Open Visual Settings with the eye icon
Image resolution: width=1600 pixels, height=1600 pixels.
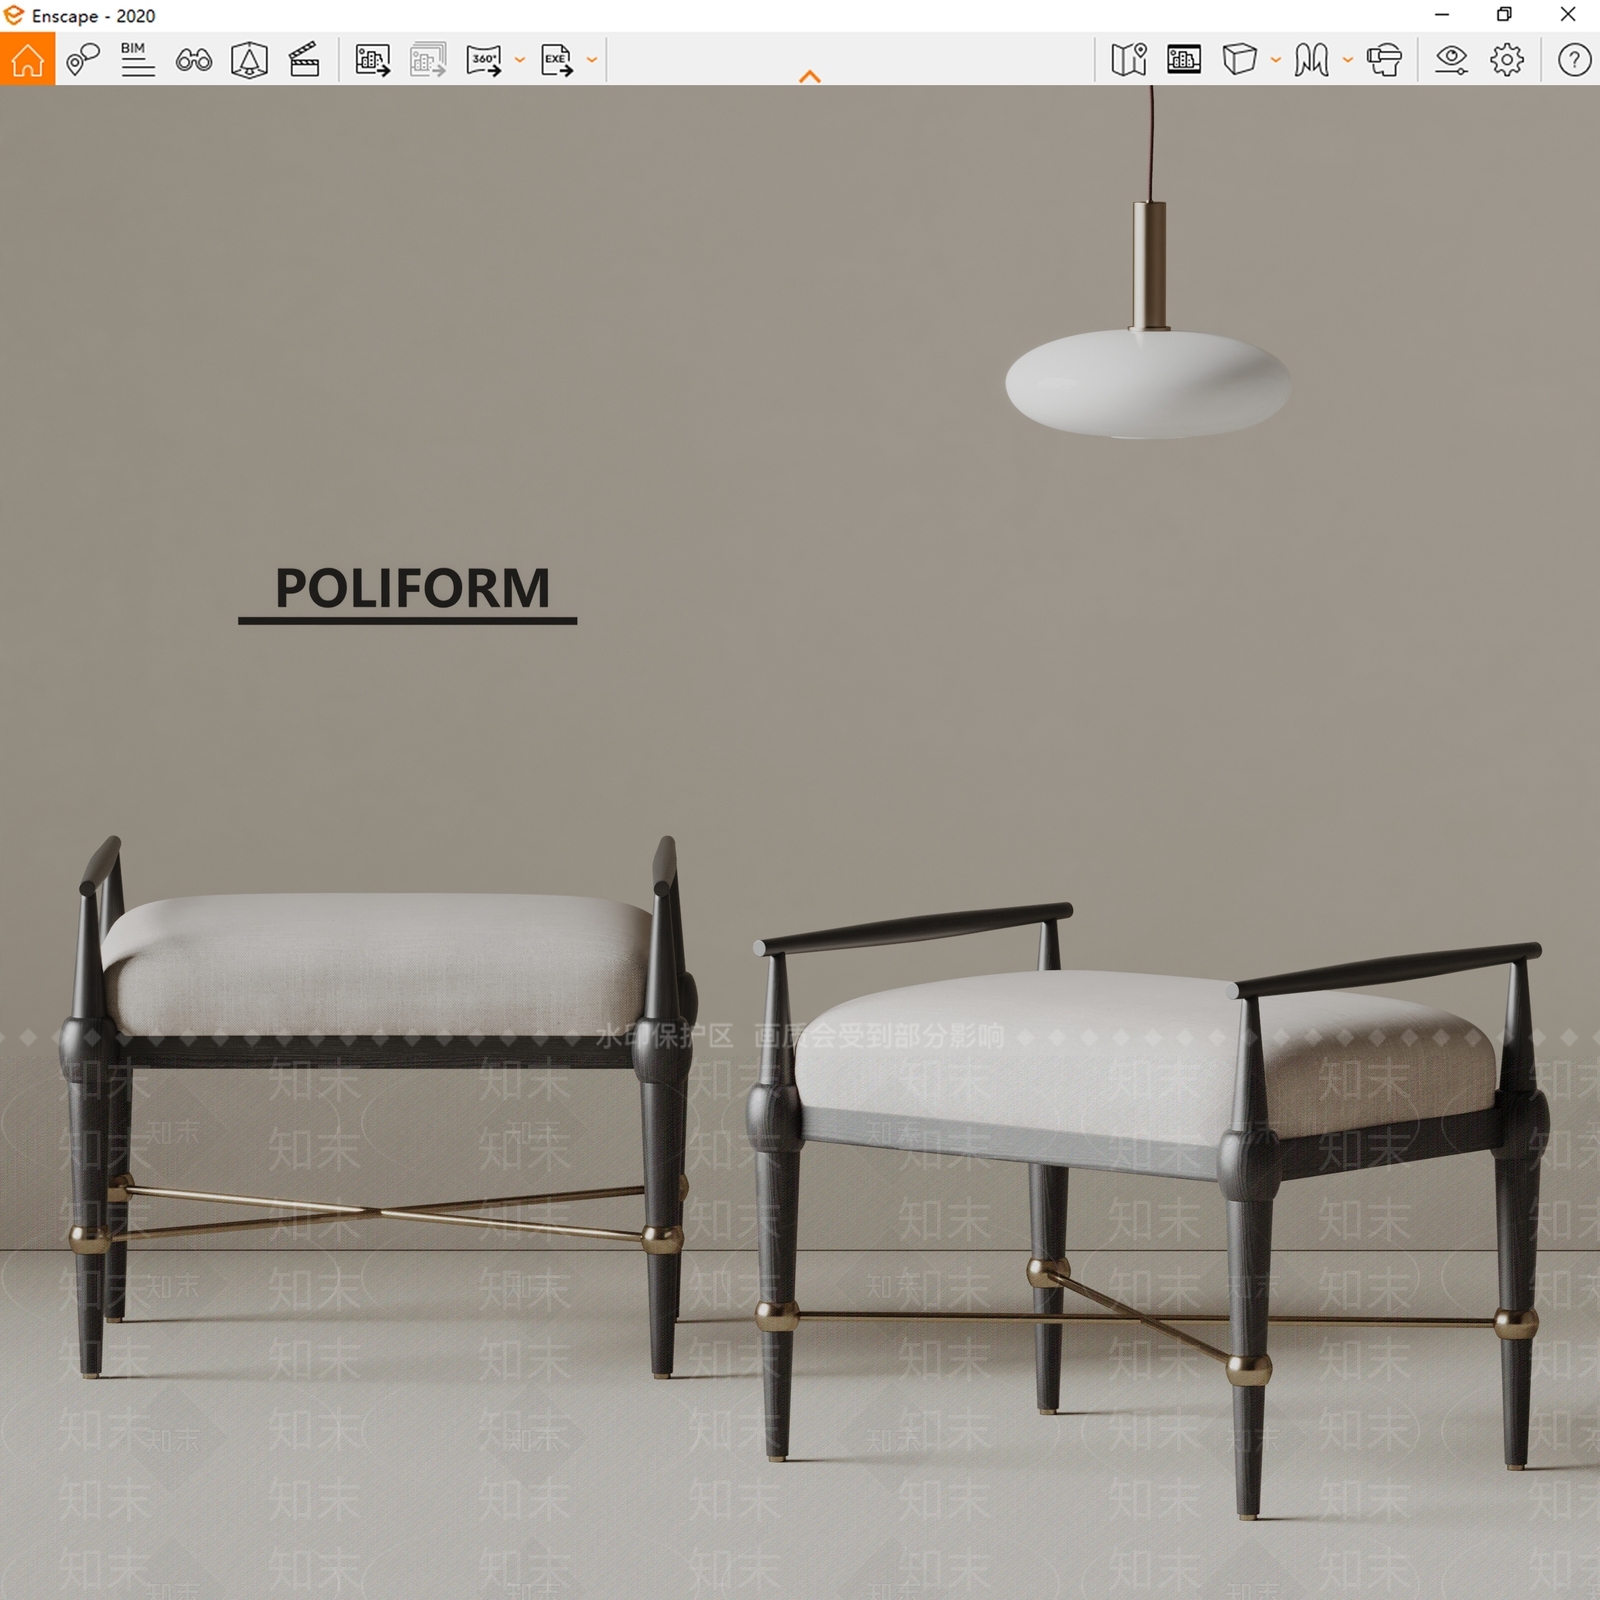pos(1451,60)
